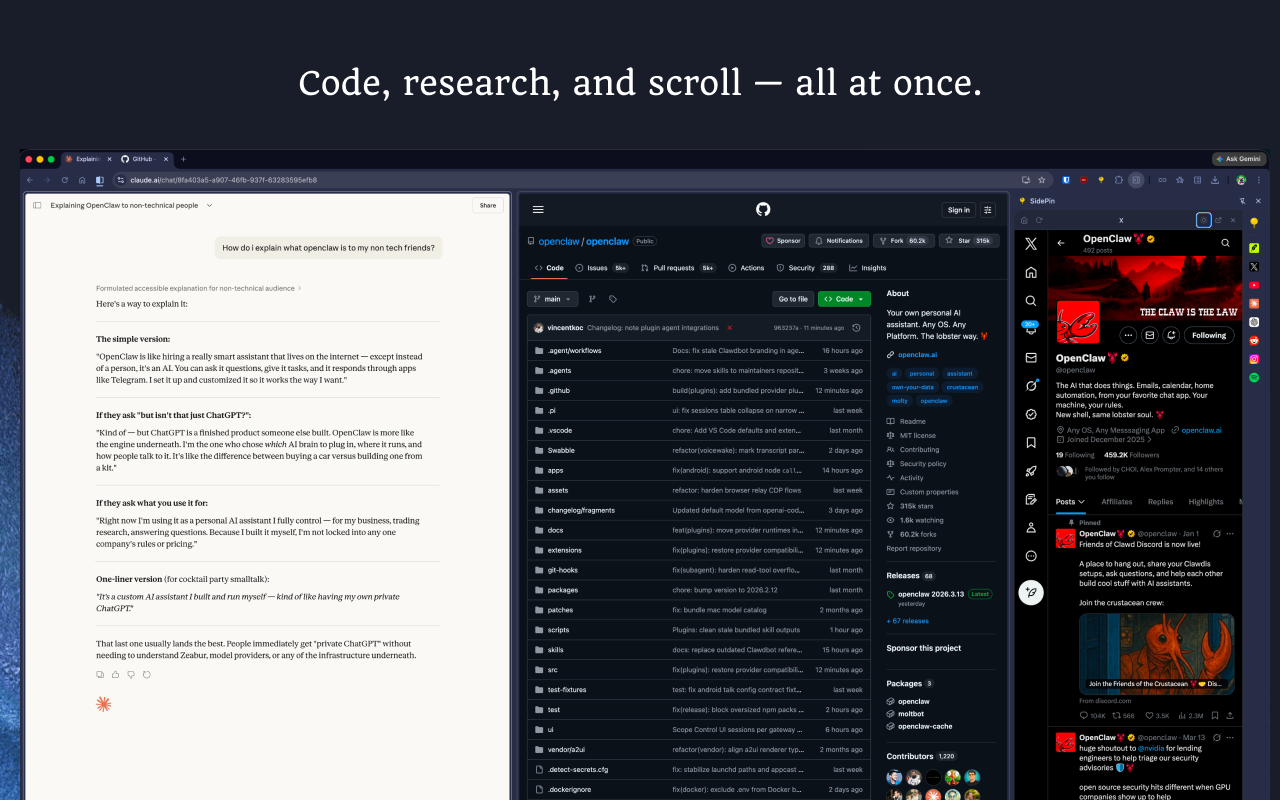
Task: Open commit history clock icon
Action: [856, 328]
